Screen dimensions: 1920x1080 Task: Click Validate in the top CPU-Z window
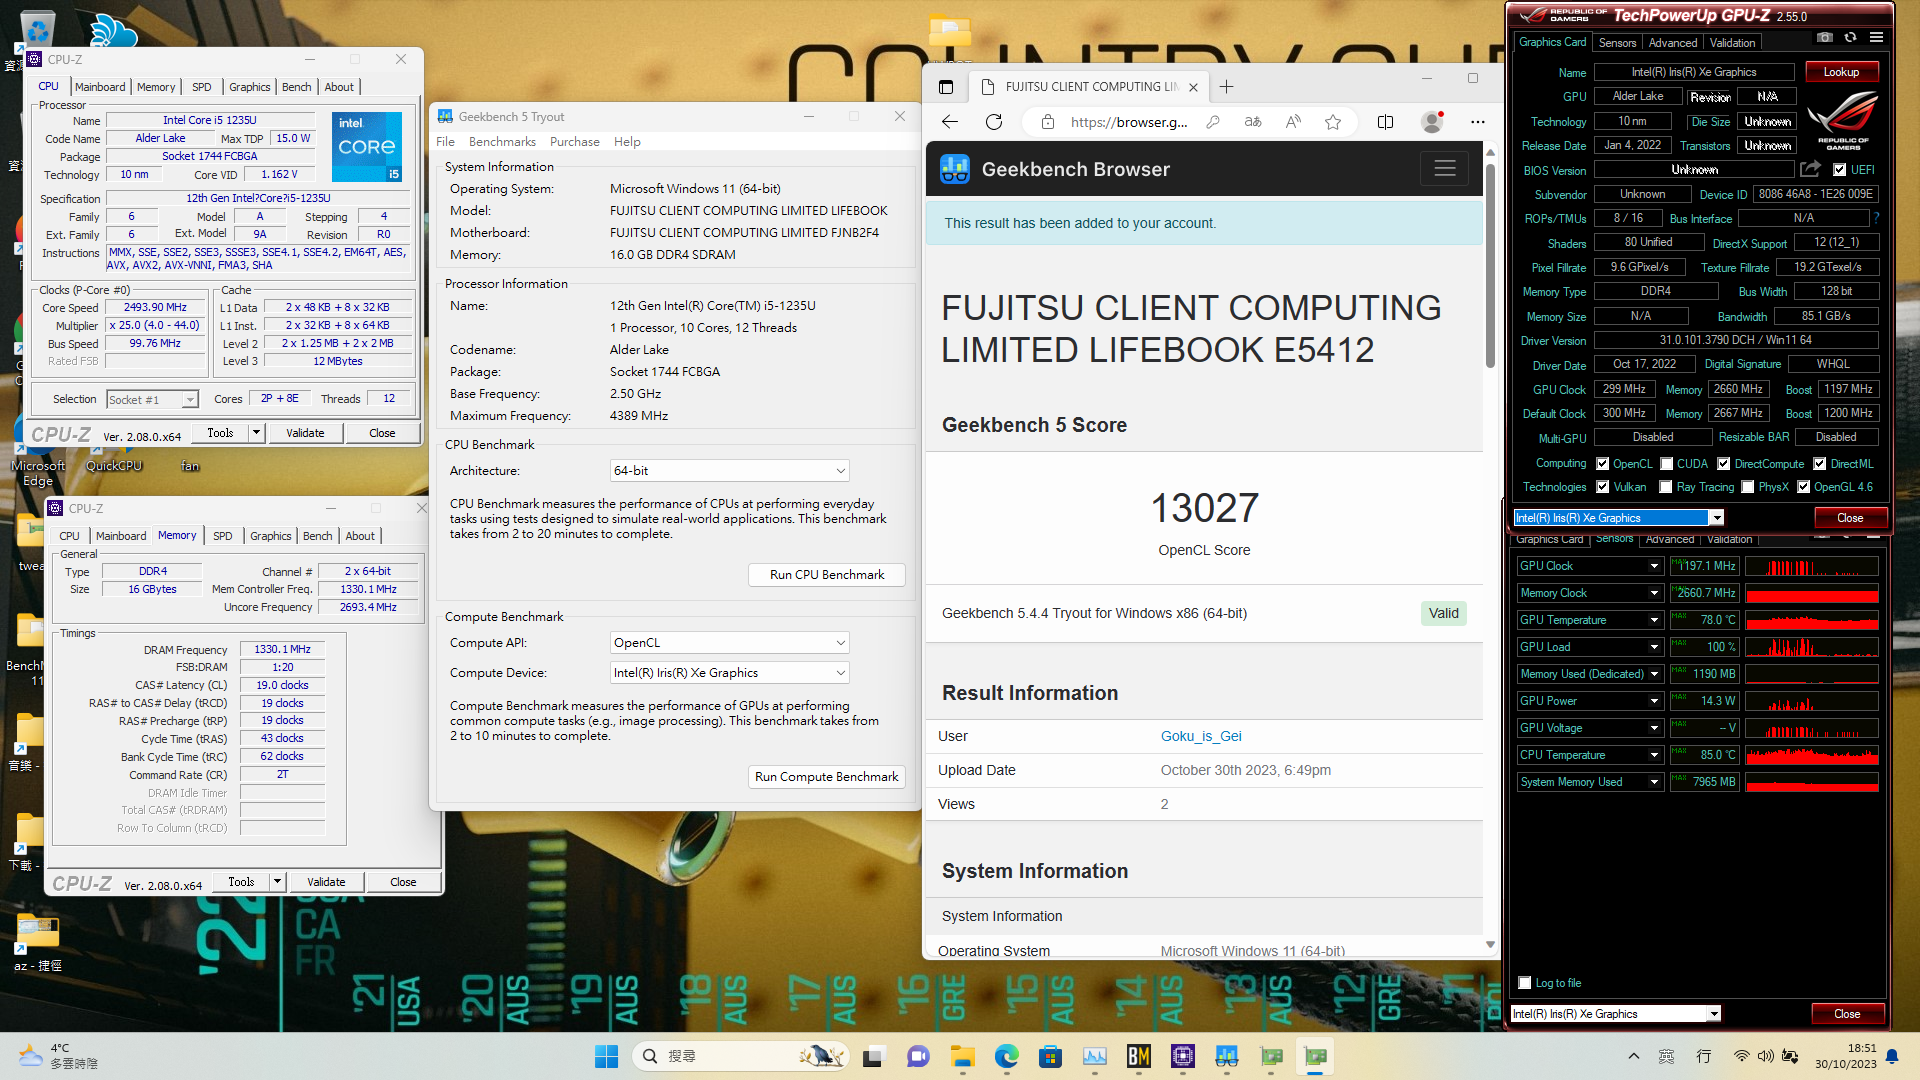tap(305, 433)
